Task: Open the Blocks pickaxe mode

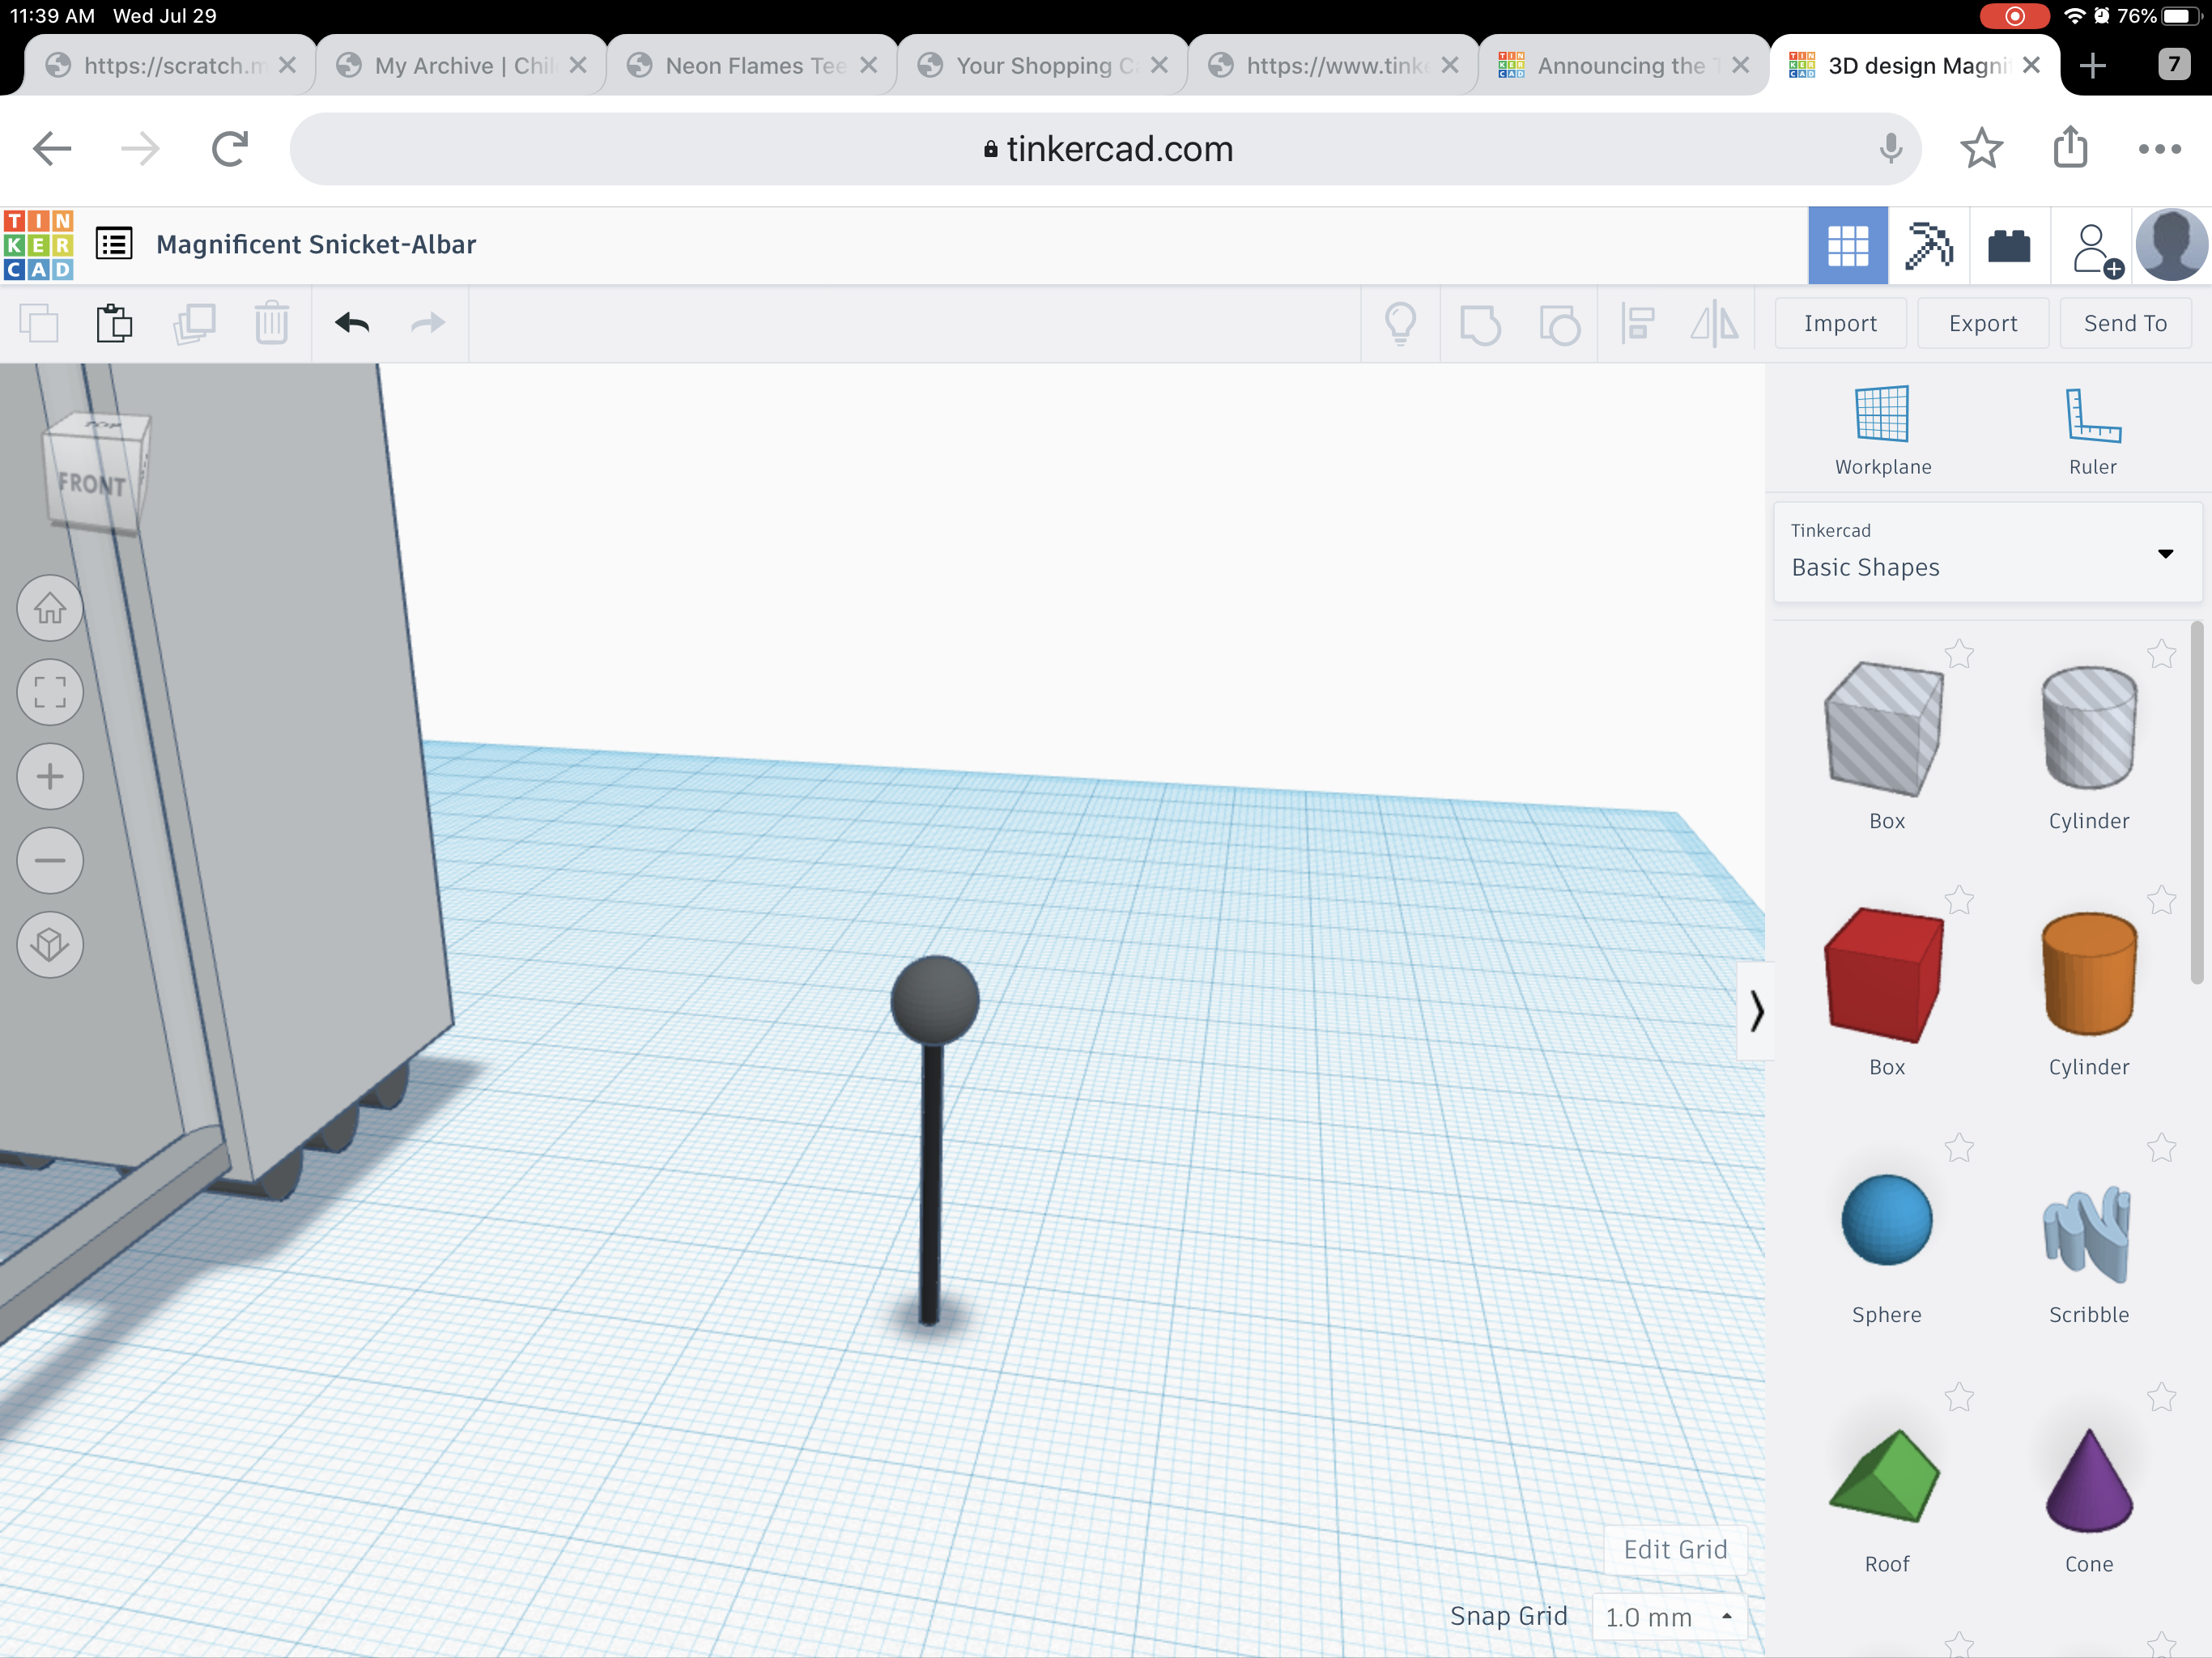Action: point(1928,246)
